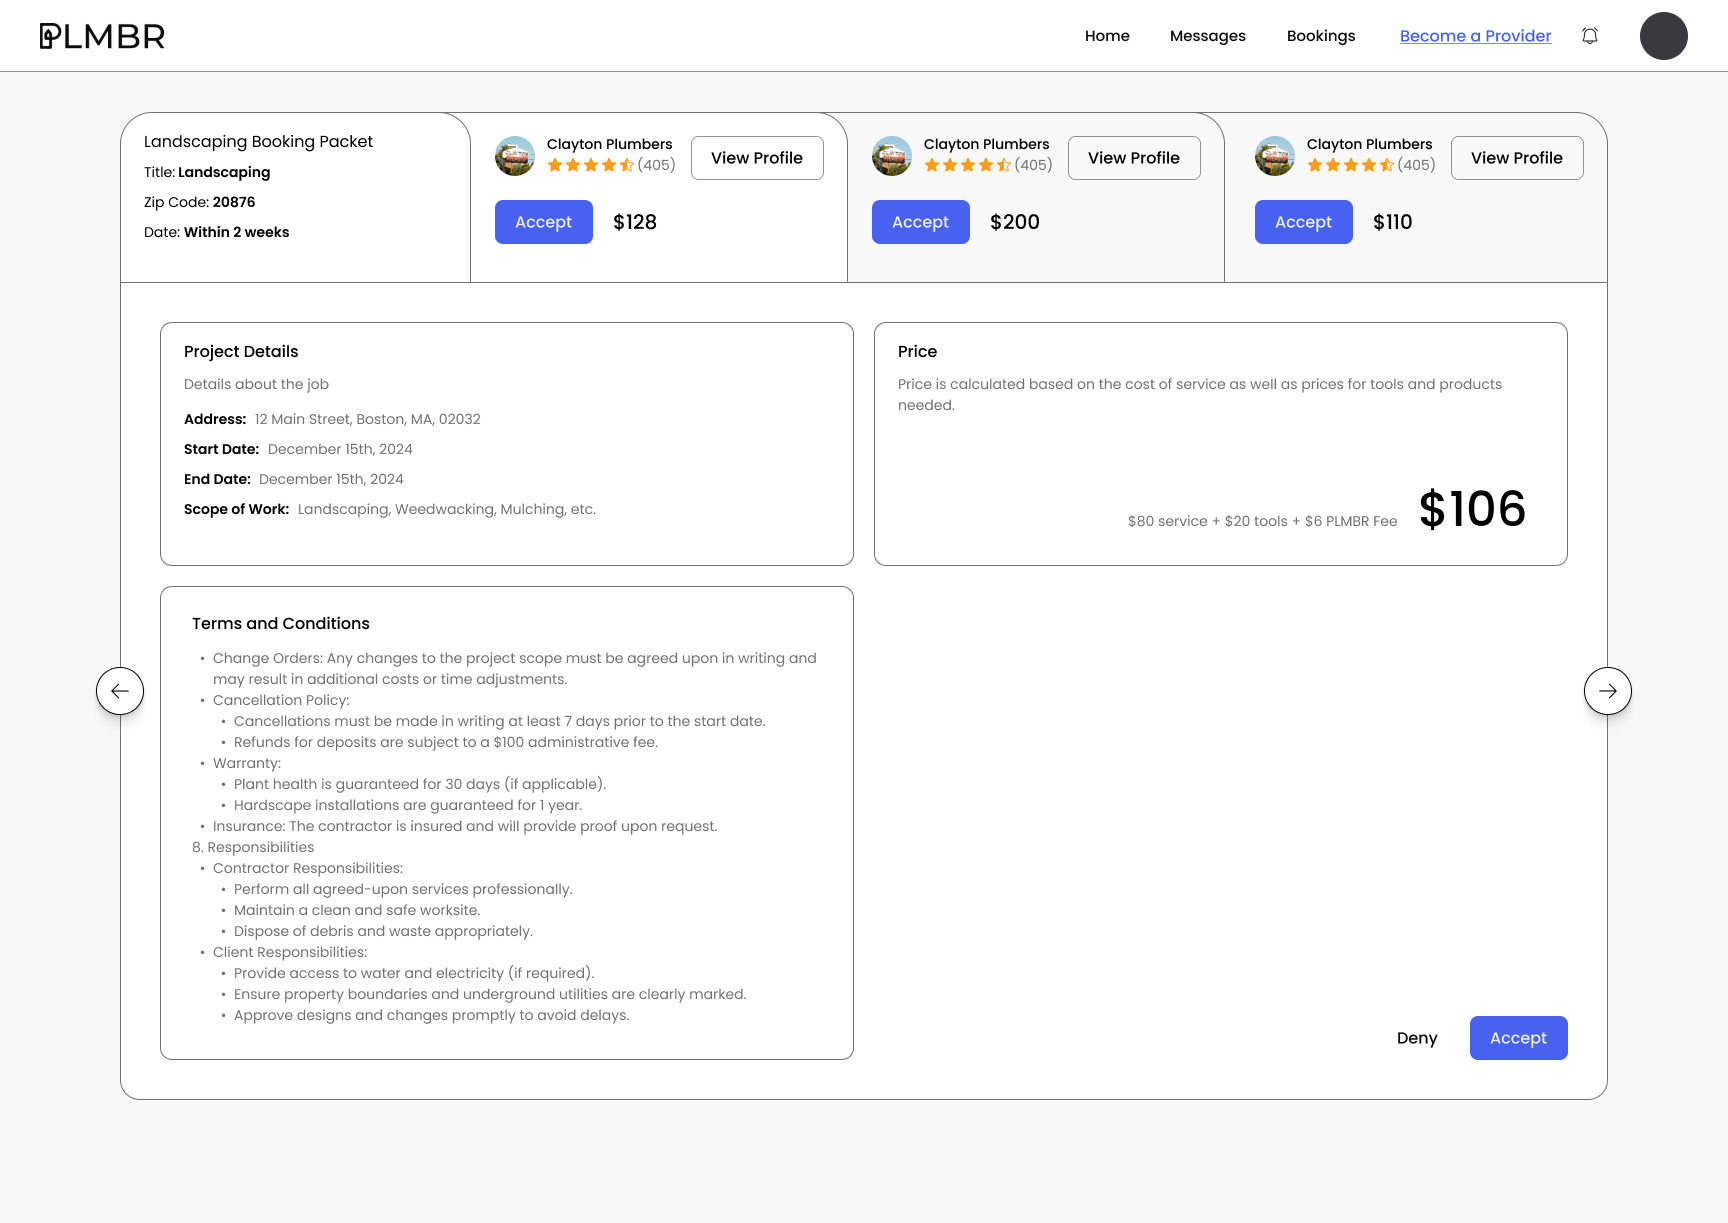Click provider avatar beside the $128 offer
This screenshot has height=1223, width=1728.
(515, 156)
